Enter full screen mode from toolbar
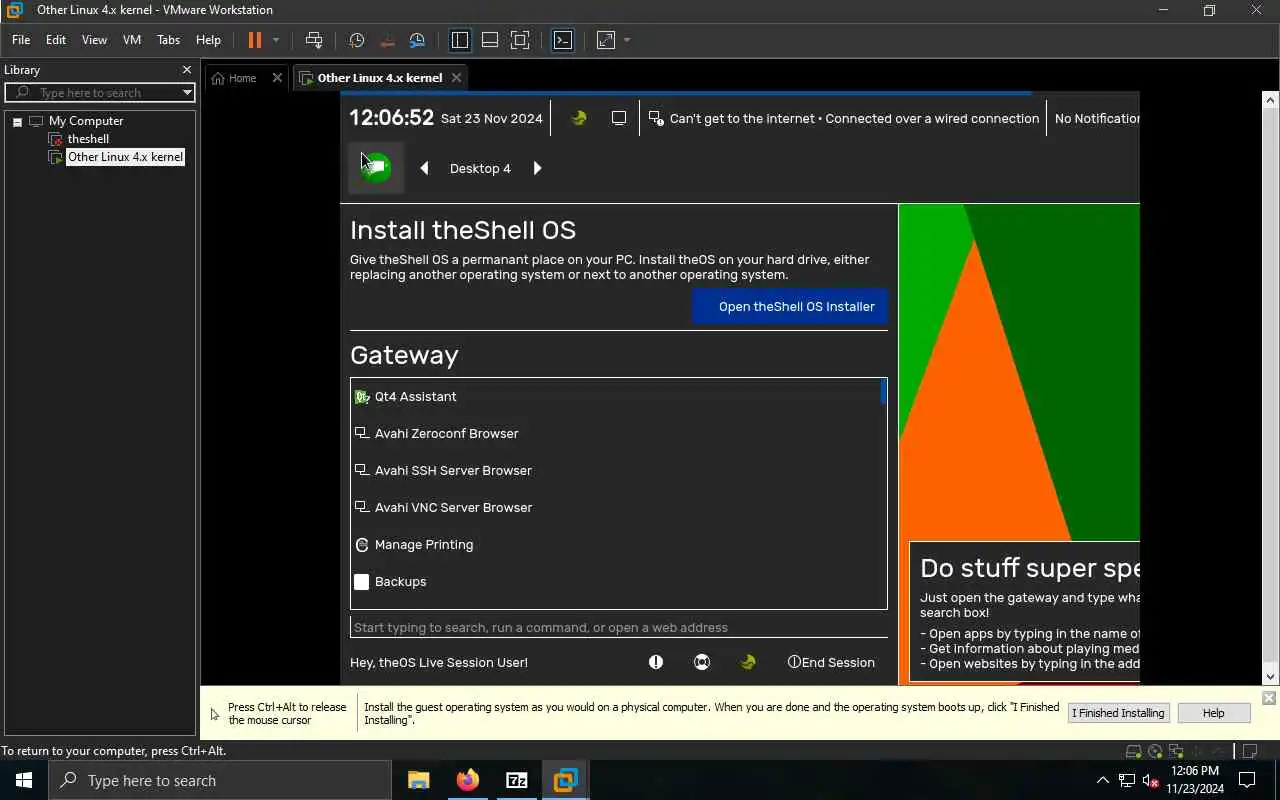The height and width of the screenshot is (800, 1280). [x=520, y=40]
